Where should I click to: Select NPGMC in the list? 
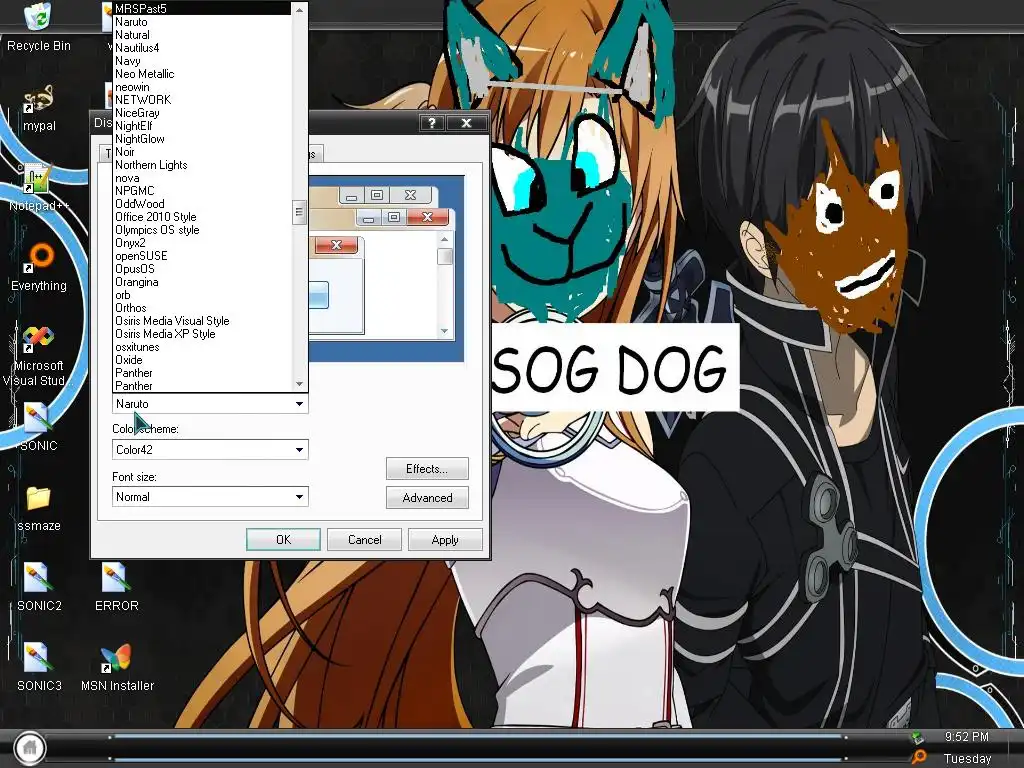click(202, 191)
